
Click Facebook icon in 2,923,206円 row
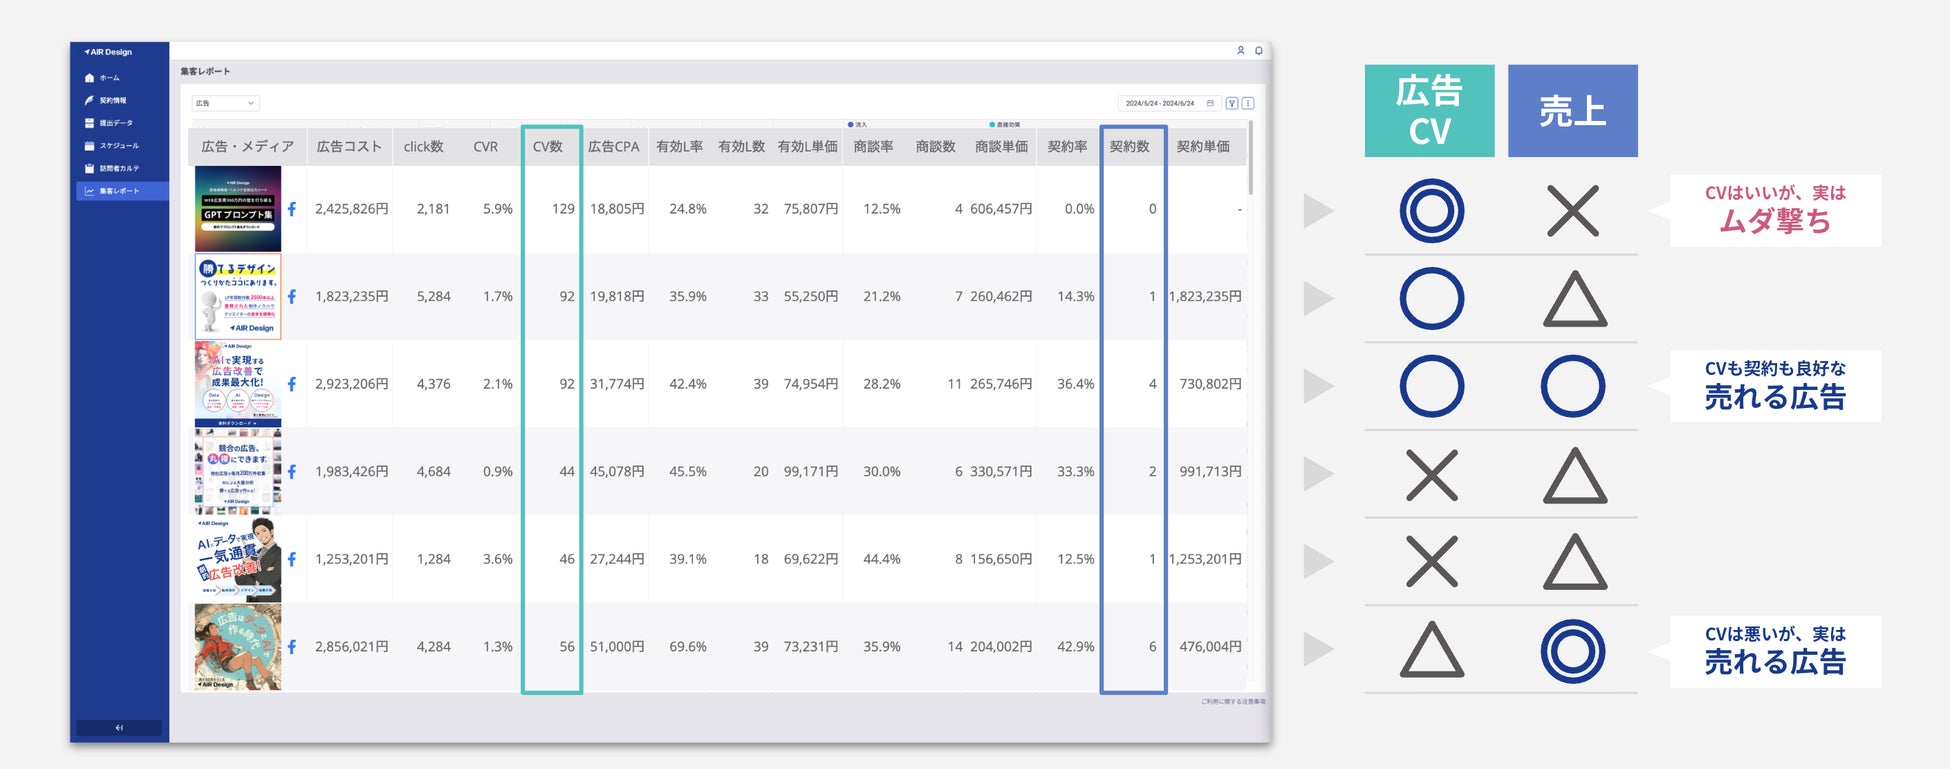click(x=292, y=384)
